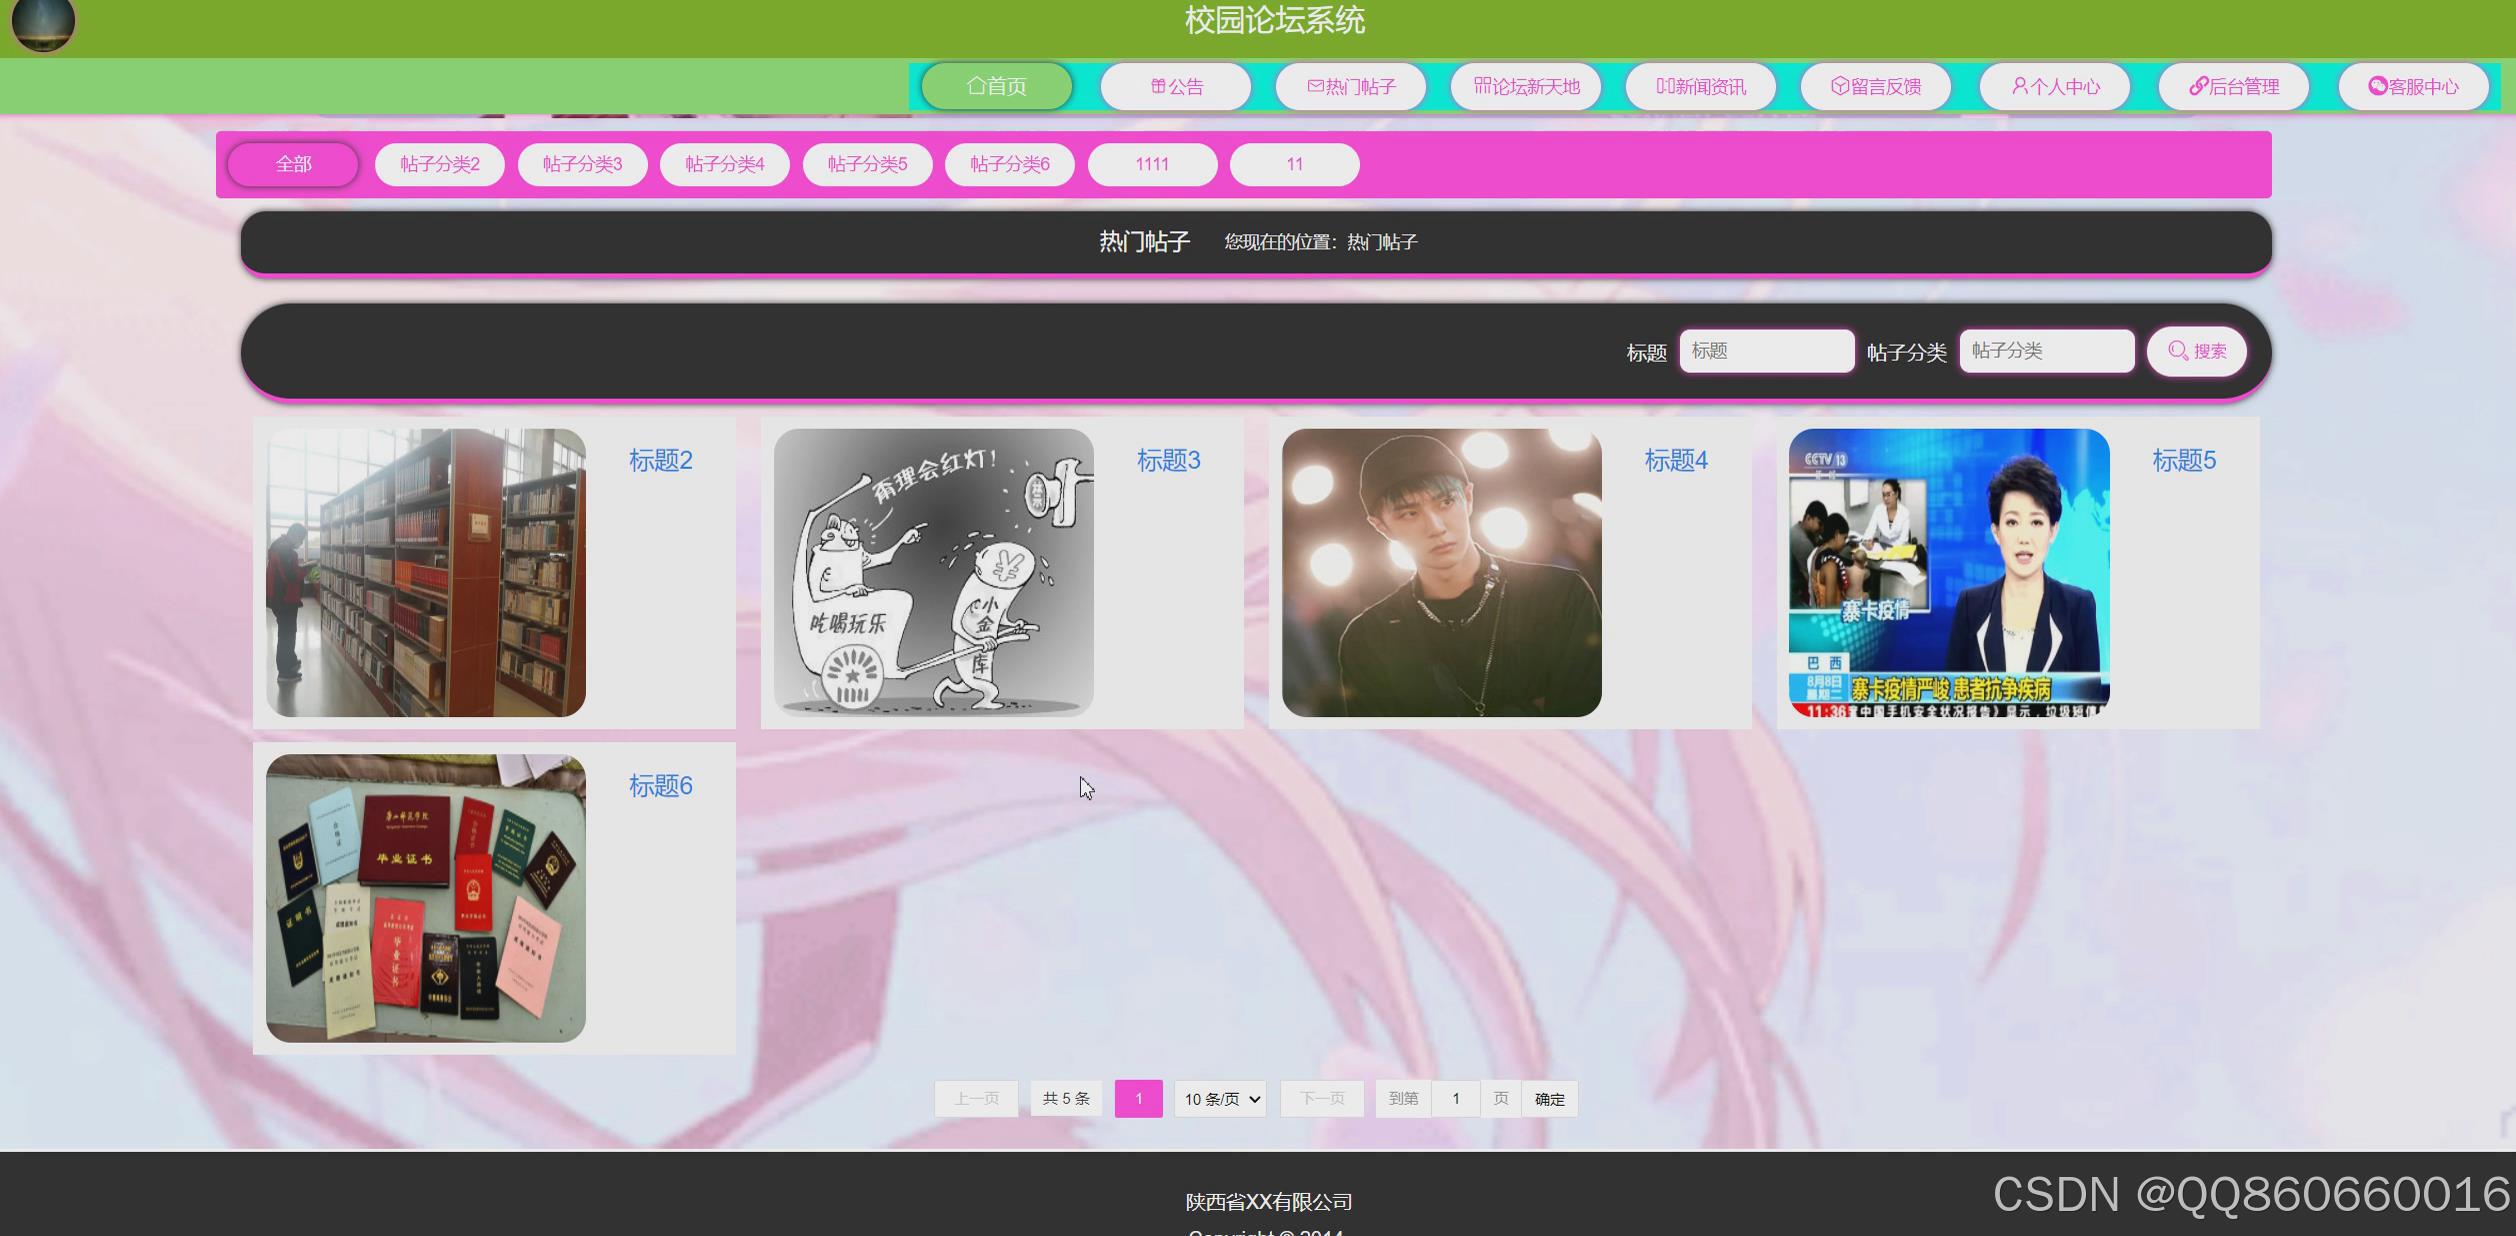Navigate to 论坛新天地

tap(1526, 86)
